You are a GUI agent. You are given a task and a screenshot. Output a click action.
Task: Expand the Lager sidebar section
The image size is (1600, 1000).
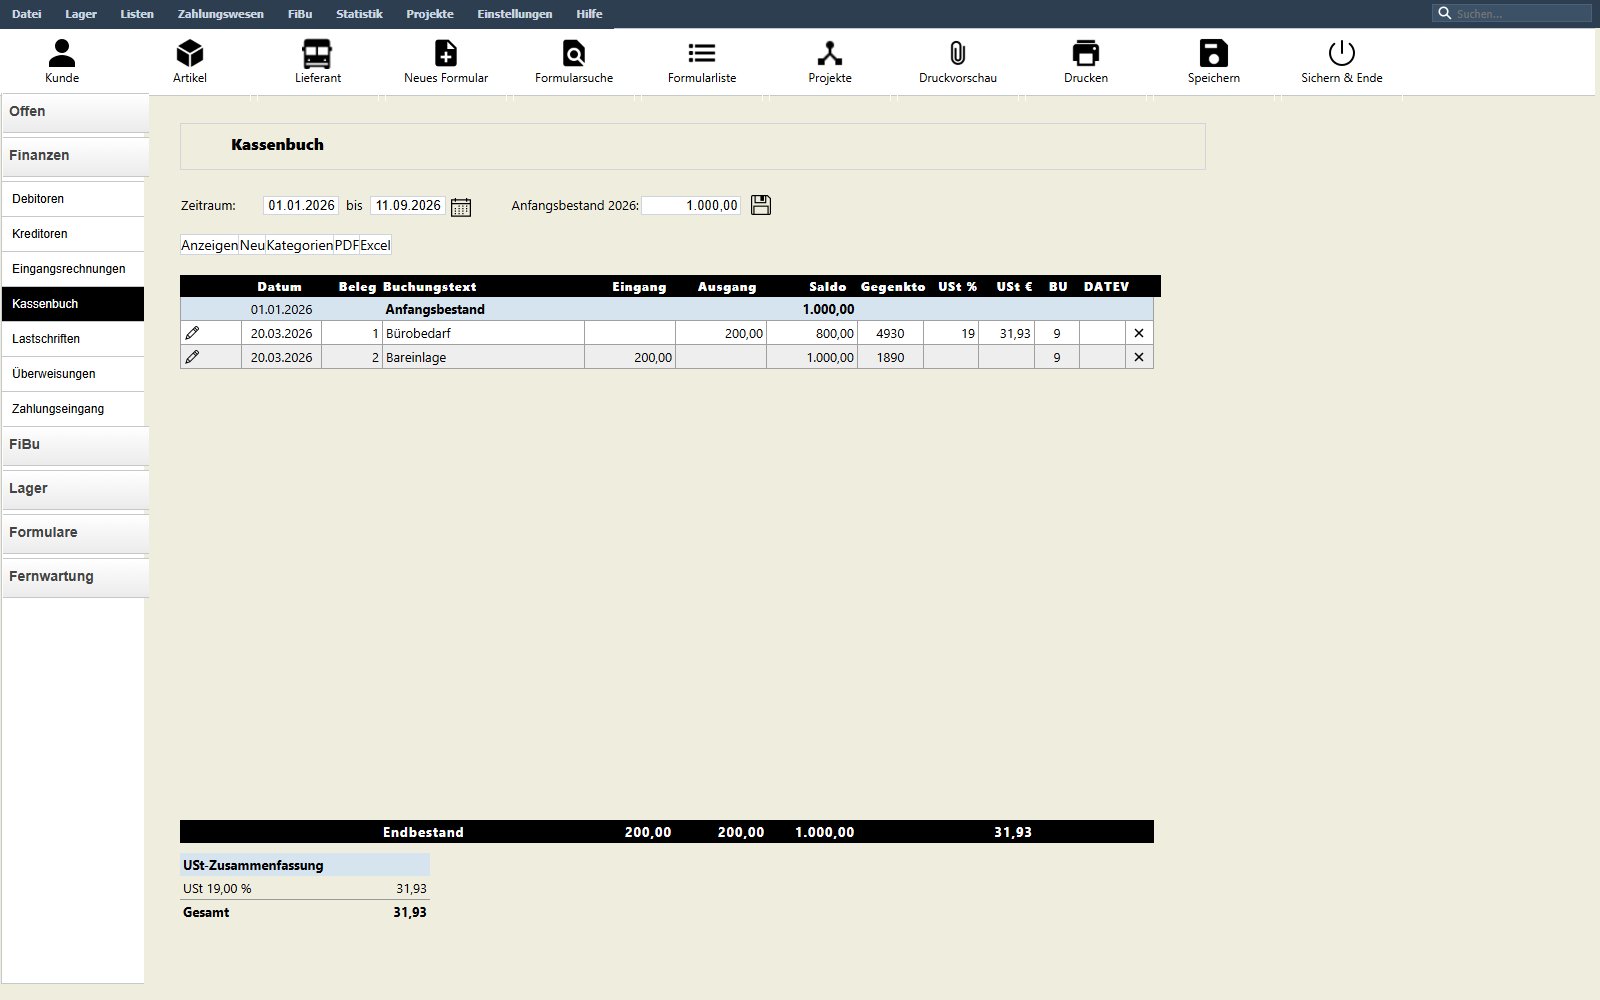[x=75, y=489]
